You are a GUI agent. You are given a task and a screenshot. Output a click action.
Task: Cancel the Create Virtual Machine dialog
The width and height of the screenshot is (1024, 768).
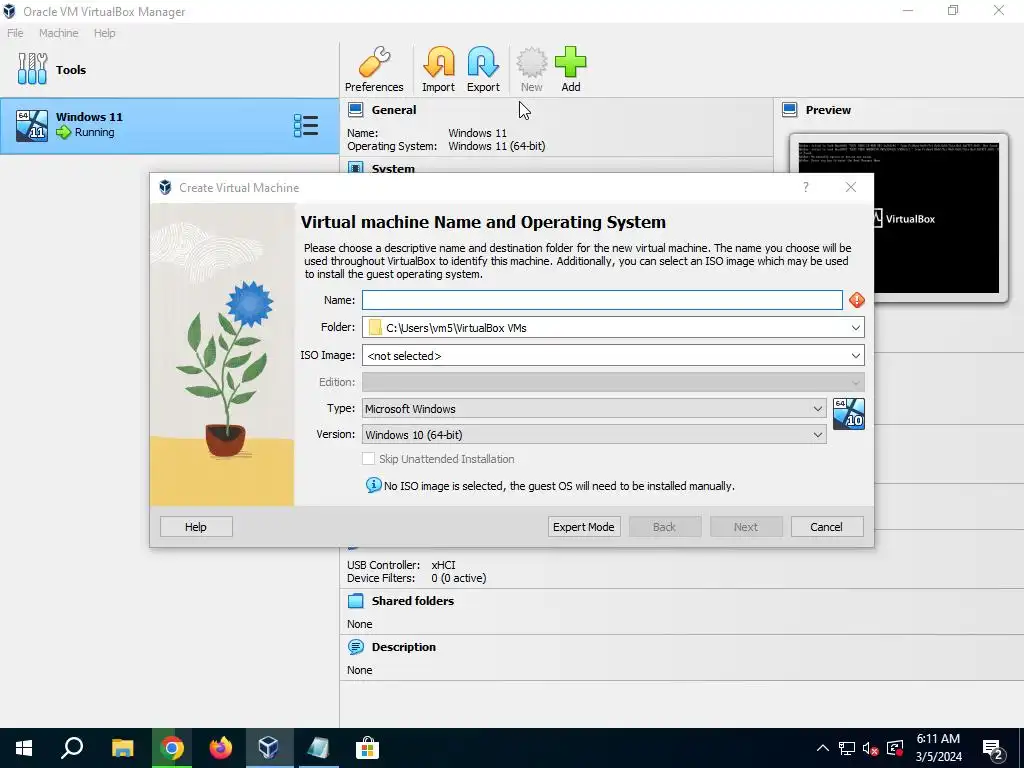pyautogui.click(x=827, y=526)
